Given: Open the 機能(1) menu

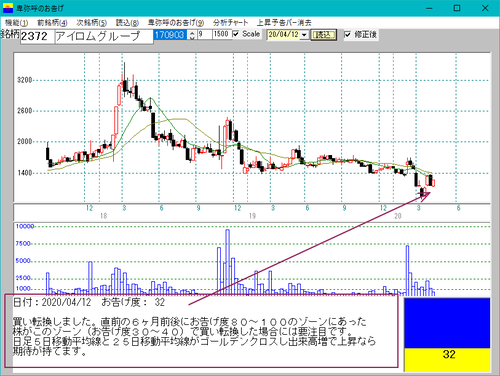Looking at the screenshot, I should 16,23.
